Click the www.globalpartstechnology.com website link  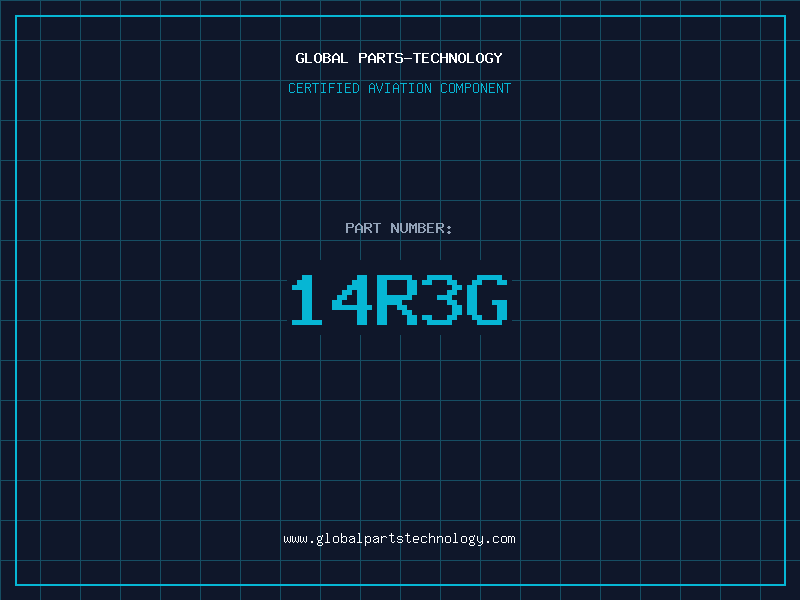tap(399, 539)
